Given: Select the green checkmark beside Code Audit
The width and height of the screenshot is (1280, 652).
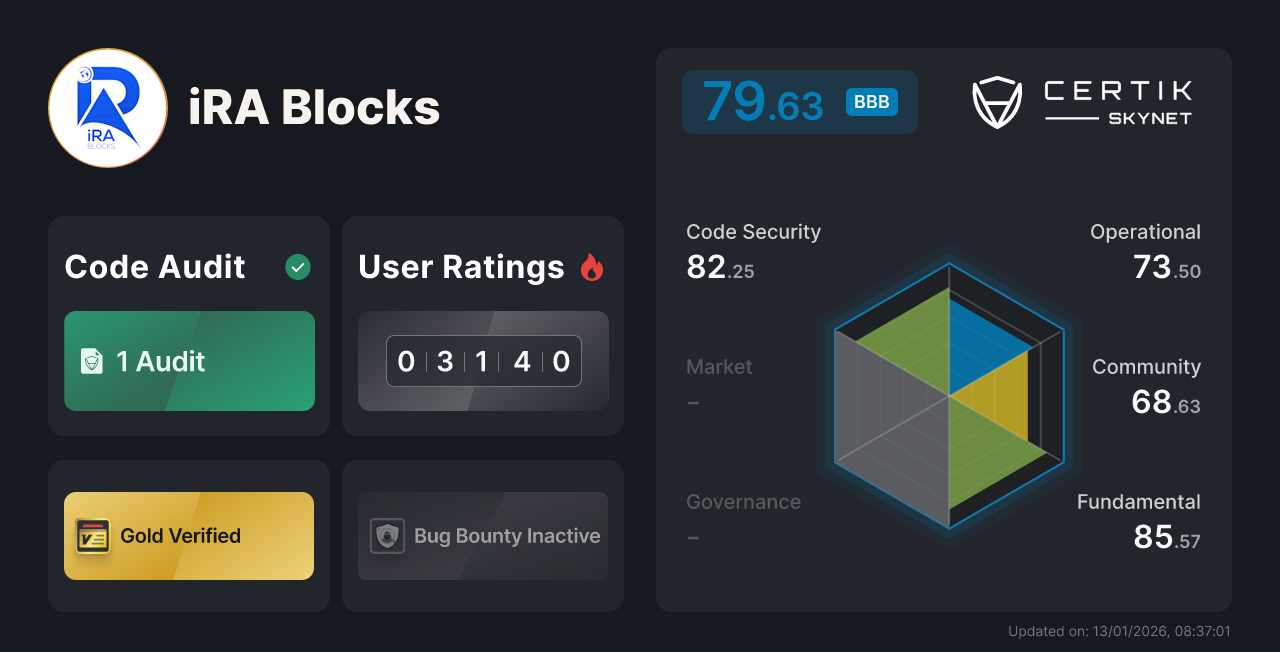Looking at the screenshot, I should pos(297,266).
